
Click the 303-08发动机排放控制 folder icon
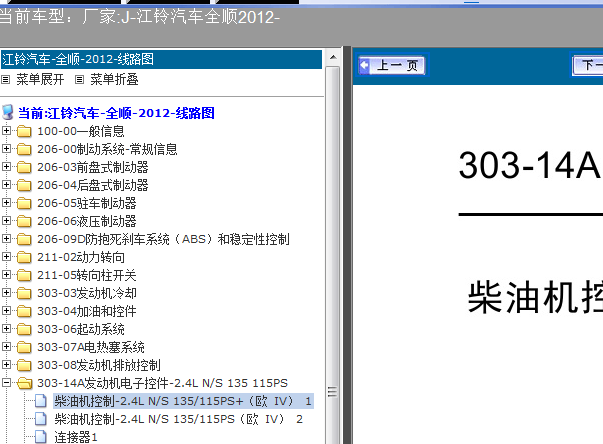pyautogui.click(x=24, y=365)
